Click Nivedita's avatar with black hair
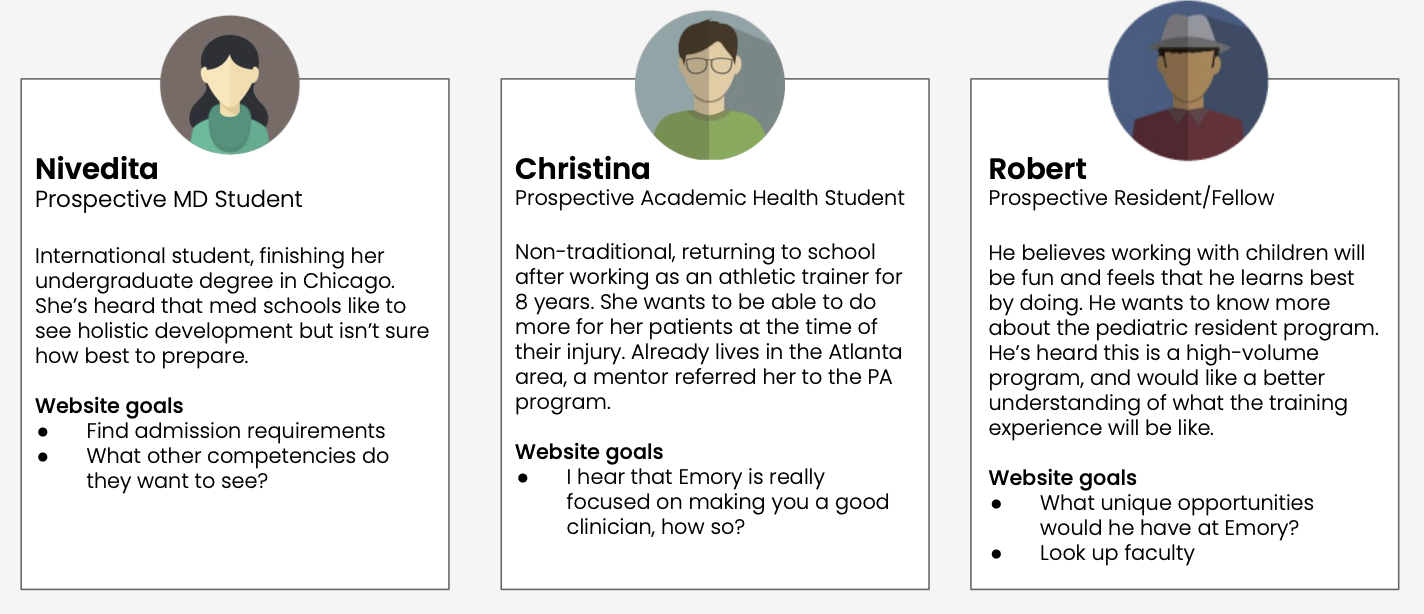This screenshot has width=1424, height=614. (x=229, y=85)
